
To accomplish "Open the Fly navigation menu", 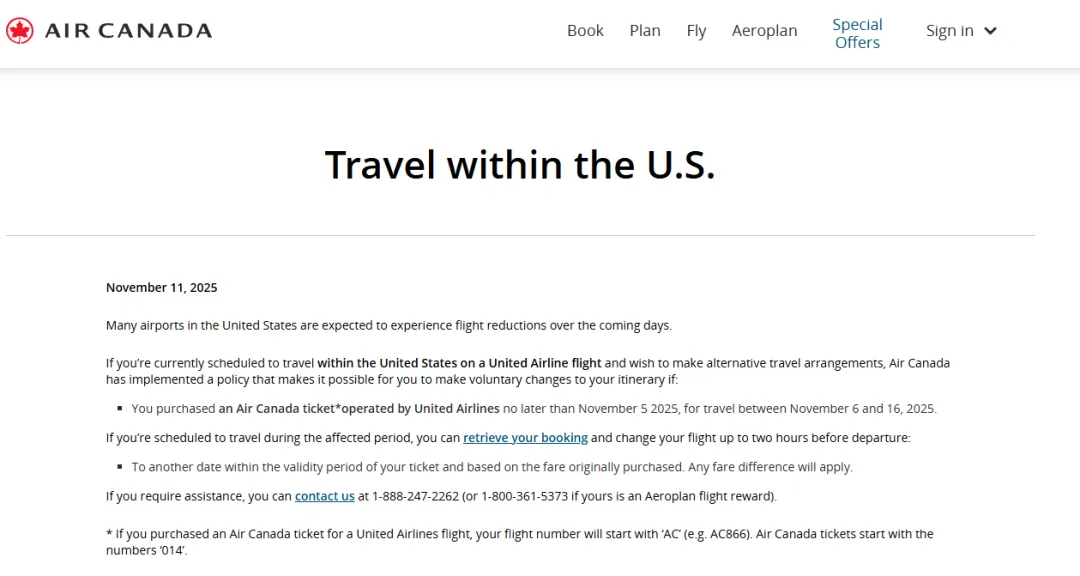I will click(696, 31).
